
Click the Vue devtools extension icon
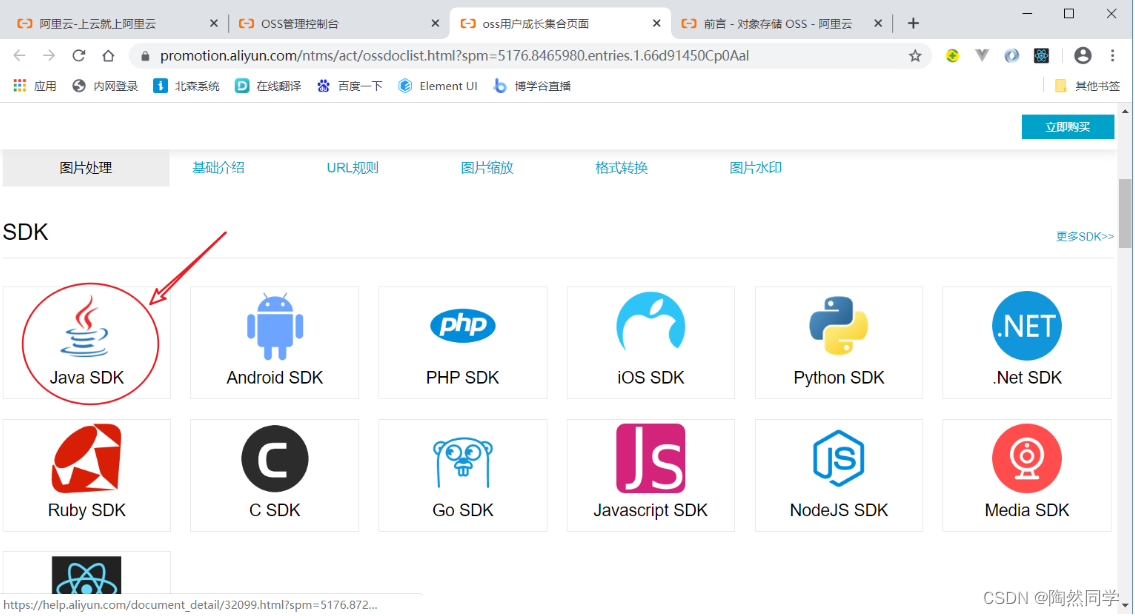[982, 56]
